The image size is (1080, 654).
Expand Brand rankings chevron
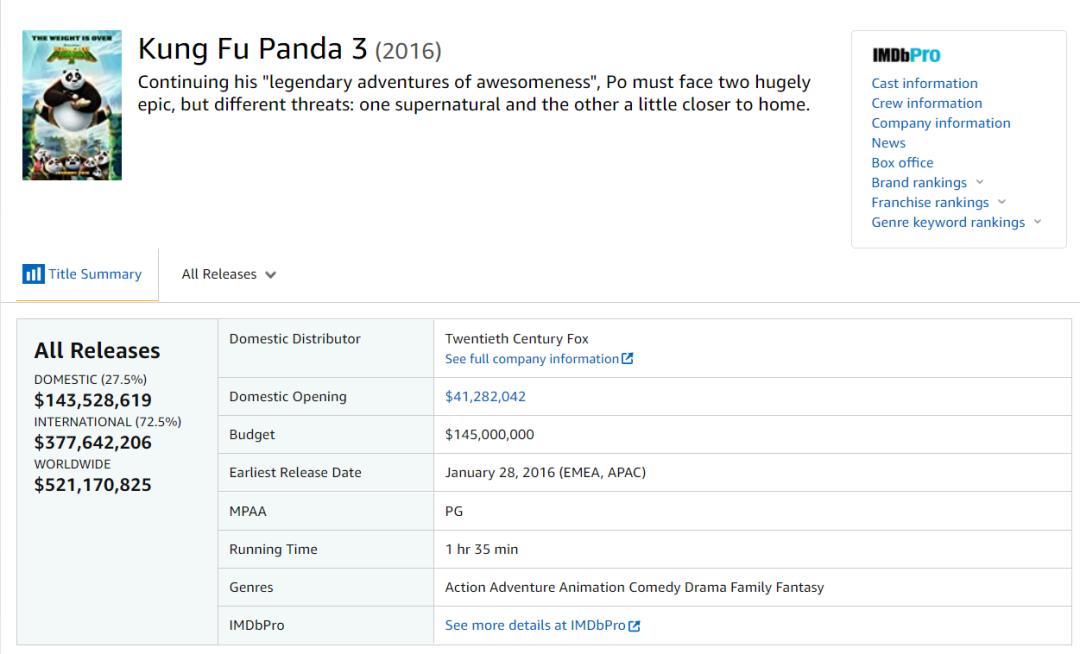tap(980, 182)
